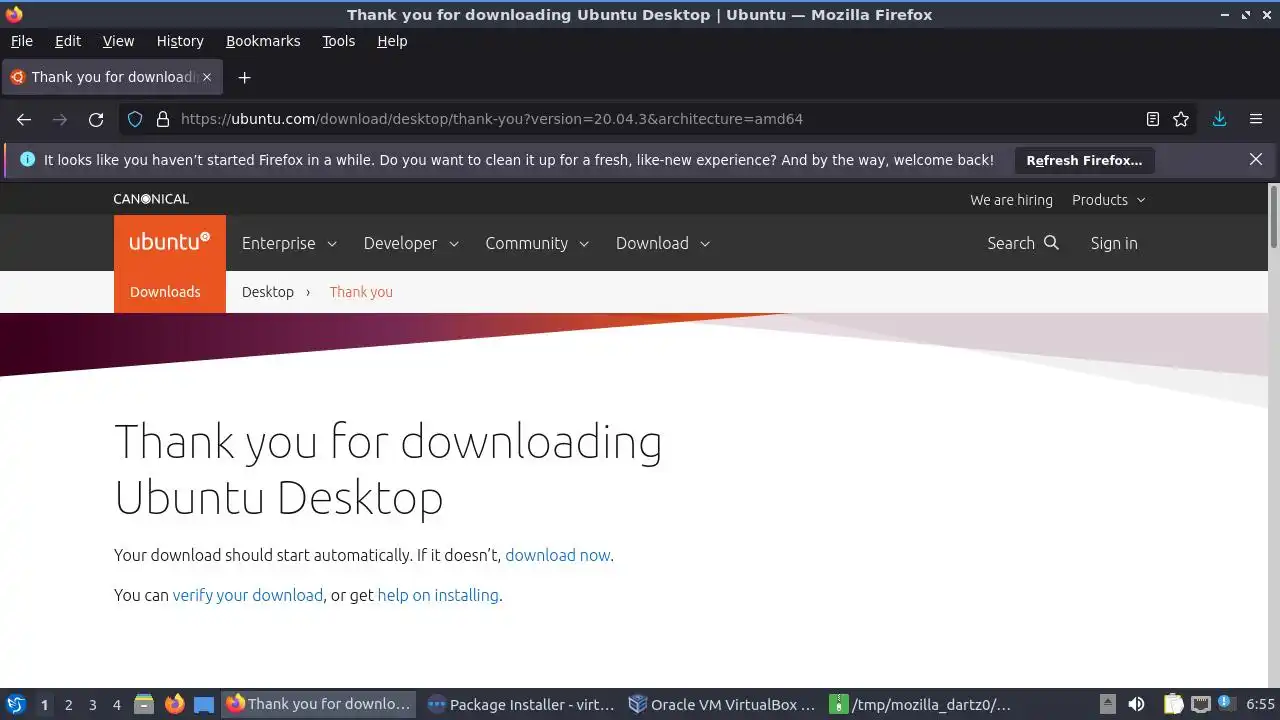Screen dimensions: 1280x720
Task: Go back with the back arrow
Action: pos(24,119)
